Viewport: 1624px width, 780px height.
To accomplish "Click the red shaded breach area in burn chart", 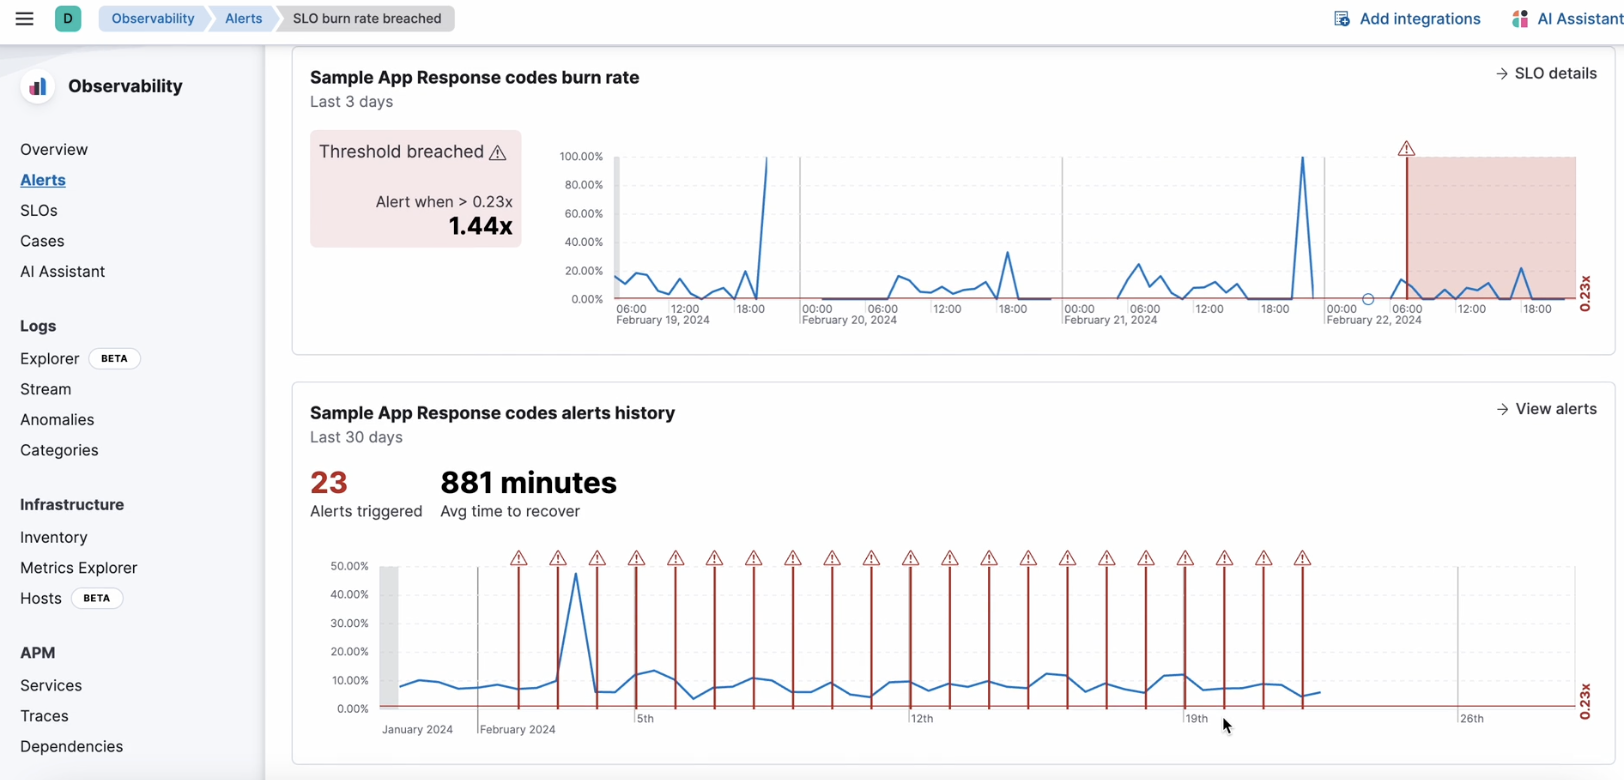I will [x=1491, y=227].
